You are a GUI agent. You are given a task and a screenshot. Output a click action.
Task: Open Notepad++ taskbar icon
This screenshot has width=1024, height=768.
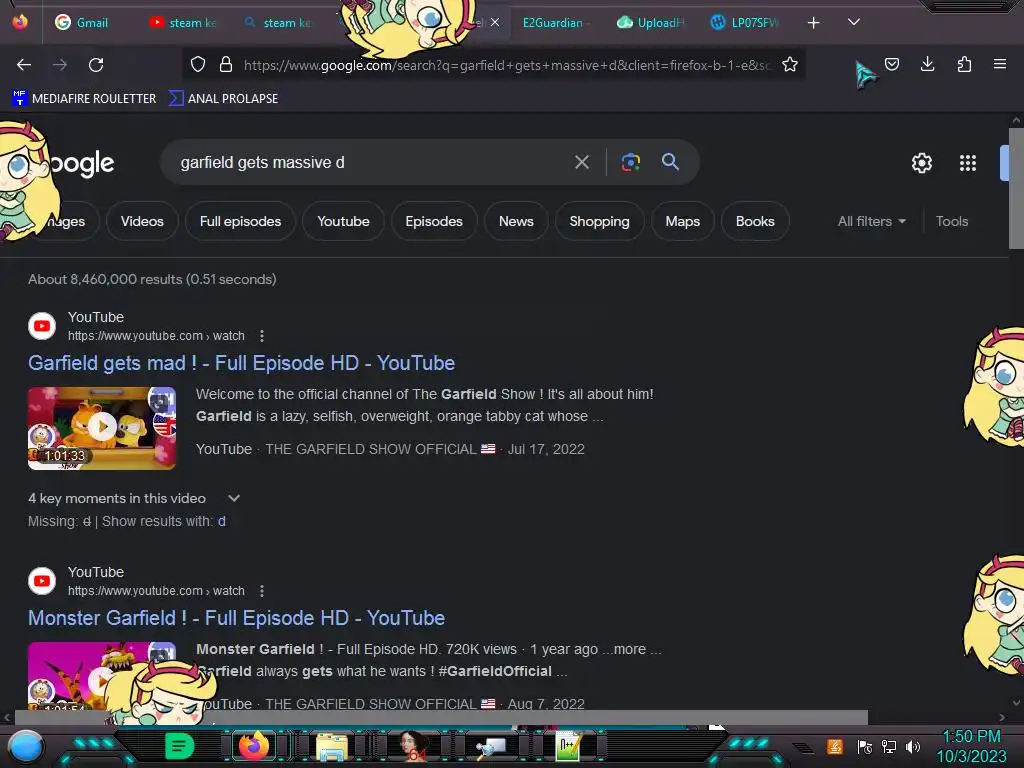pos(568,746)
